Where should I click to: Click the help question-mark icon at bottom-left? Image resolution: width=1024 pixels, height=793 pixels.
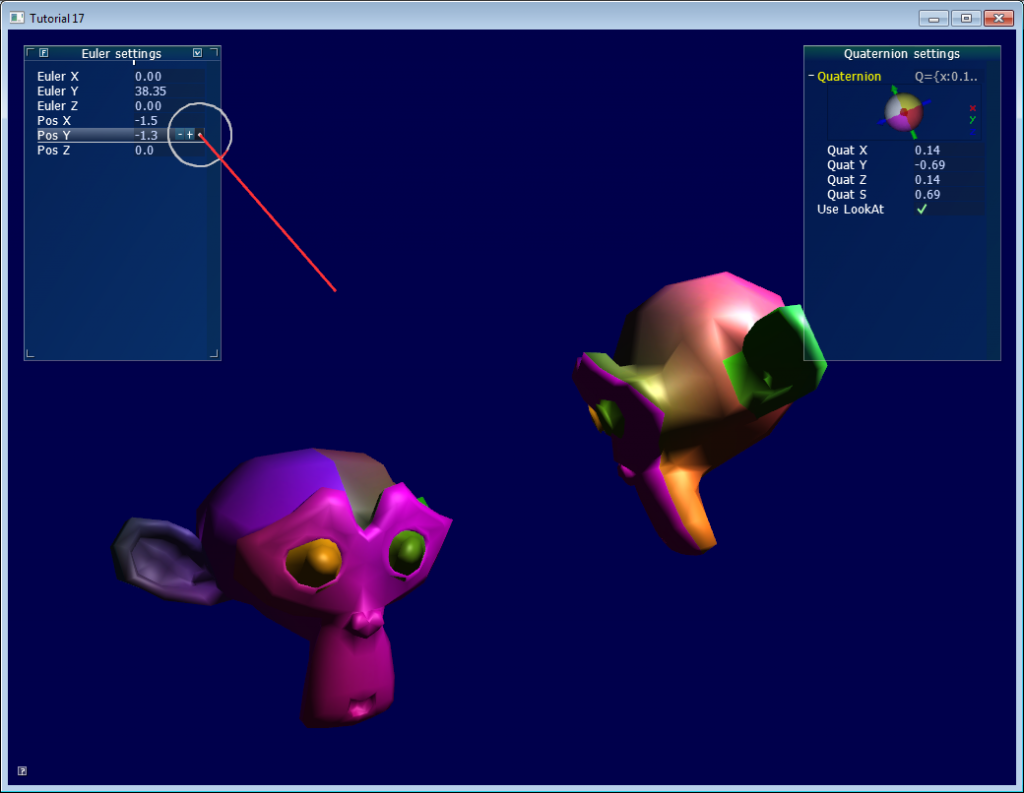tap(22, 770)
